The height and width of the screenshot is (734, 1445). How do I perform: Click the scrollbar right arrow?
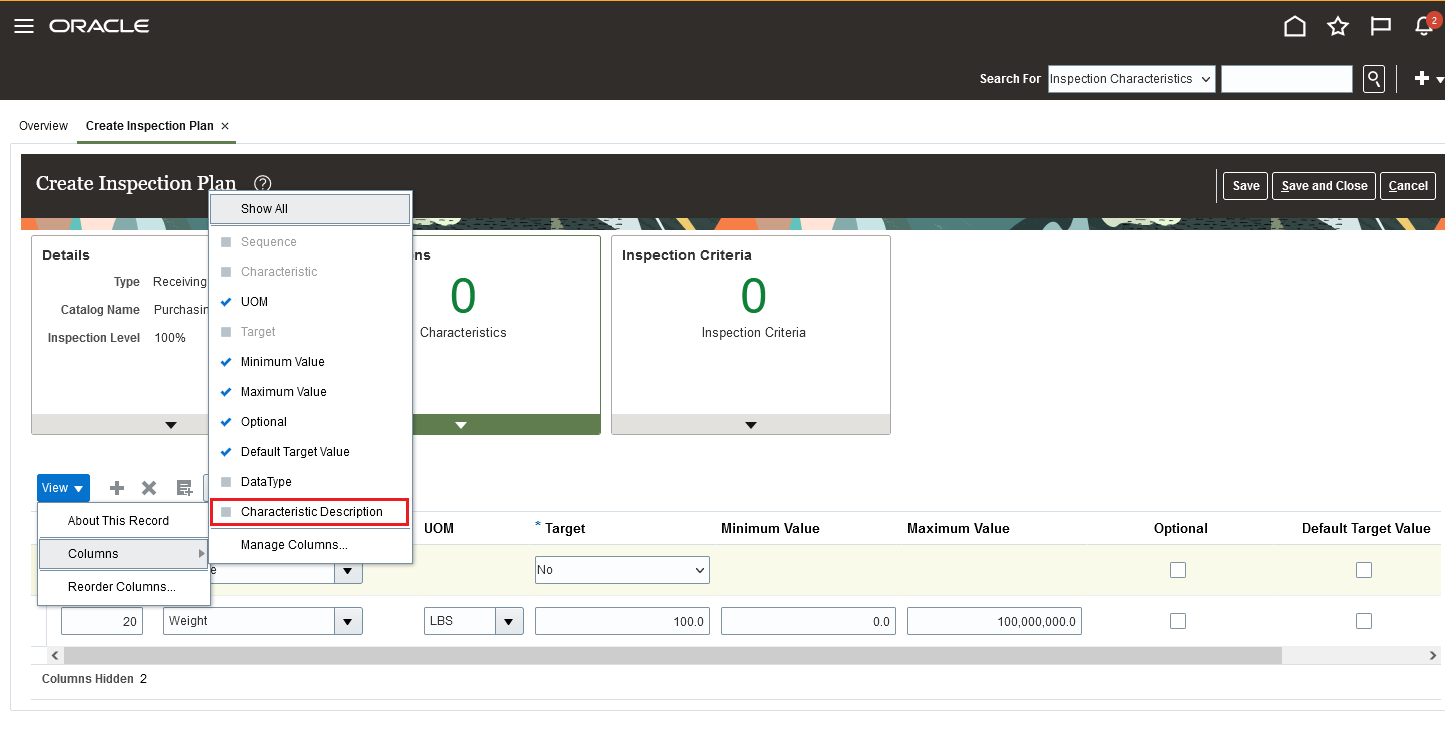point(1433,656)
